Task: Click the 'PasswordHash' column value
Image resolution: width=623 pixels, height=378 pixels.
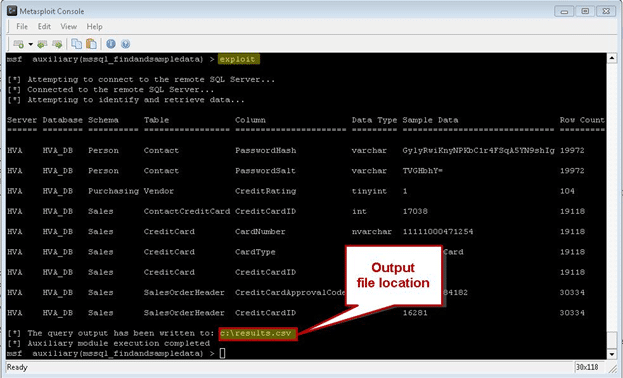Action: tap(265, 151)
